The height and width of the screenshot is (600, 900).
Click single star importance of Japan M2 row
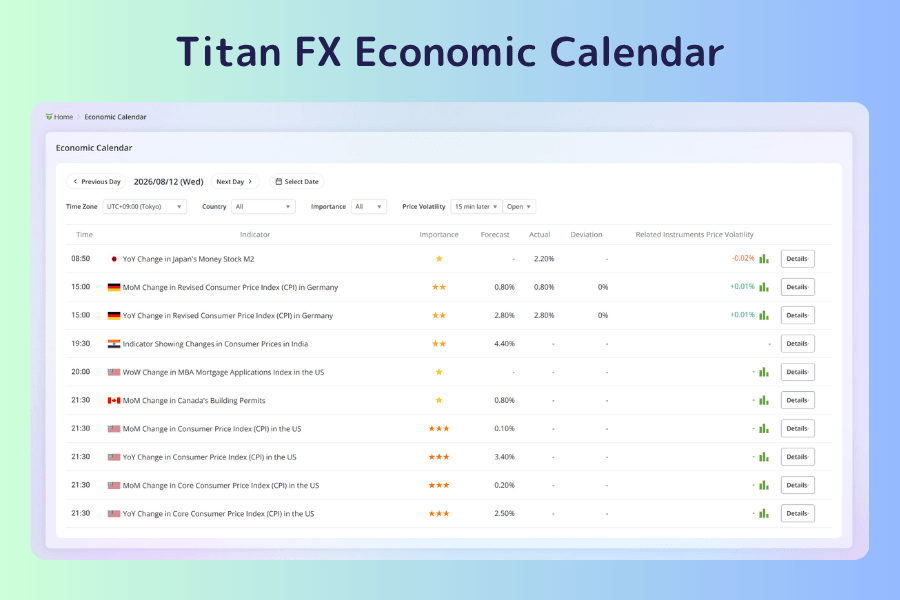tap(439, 259)
